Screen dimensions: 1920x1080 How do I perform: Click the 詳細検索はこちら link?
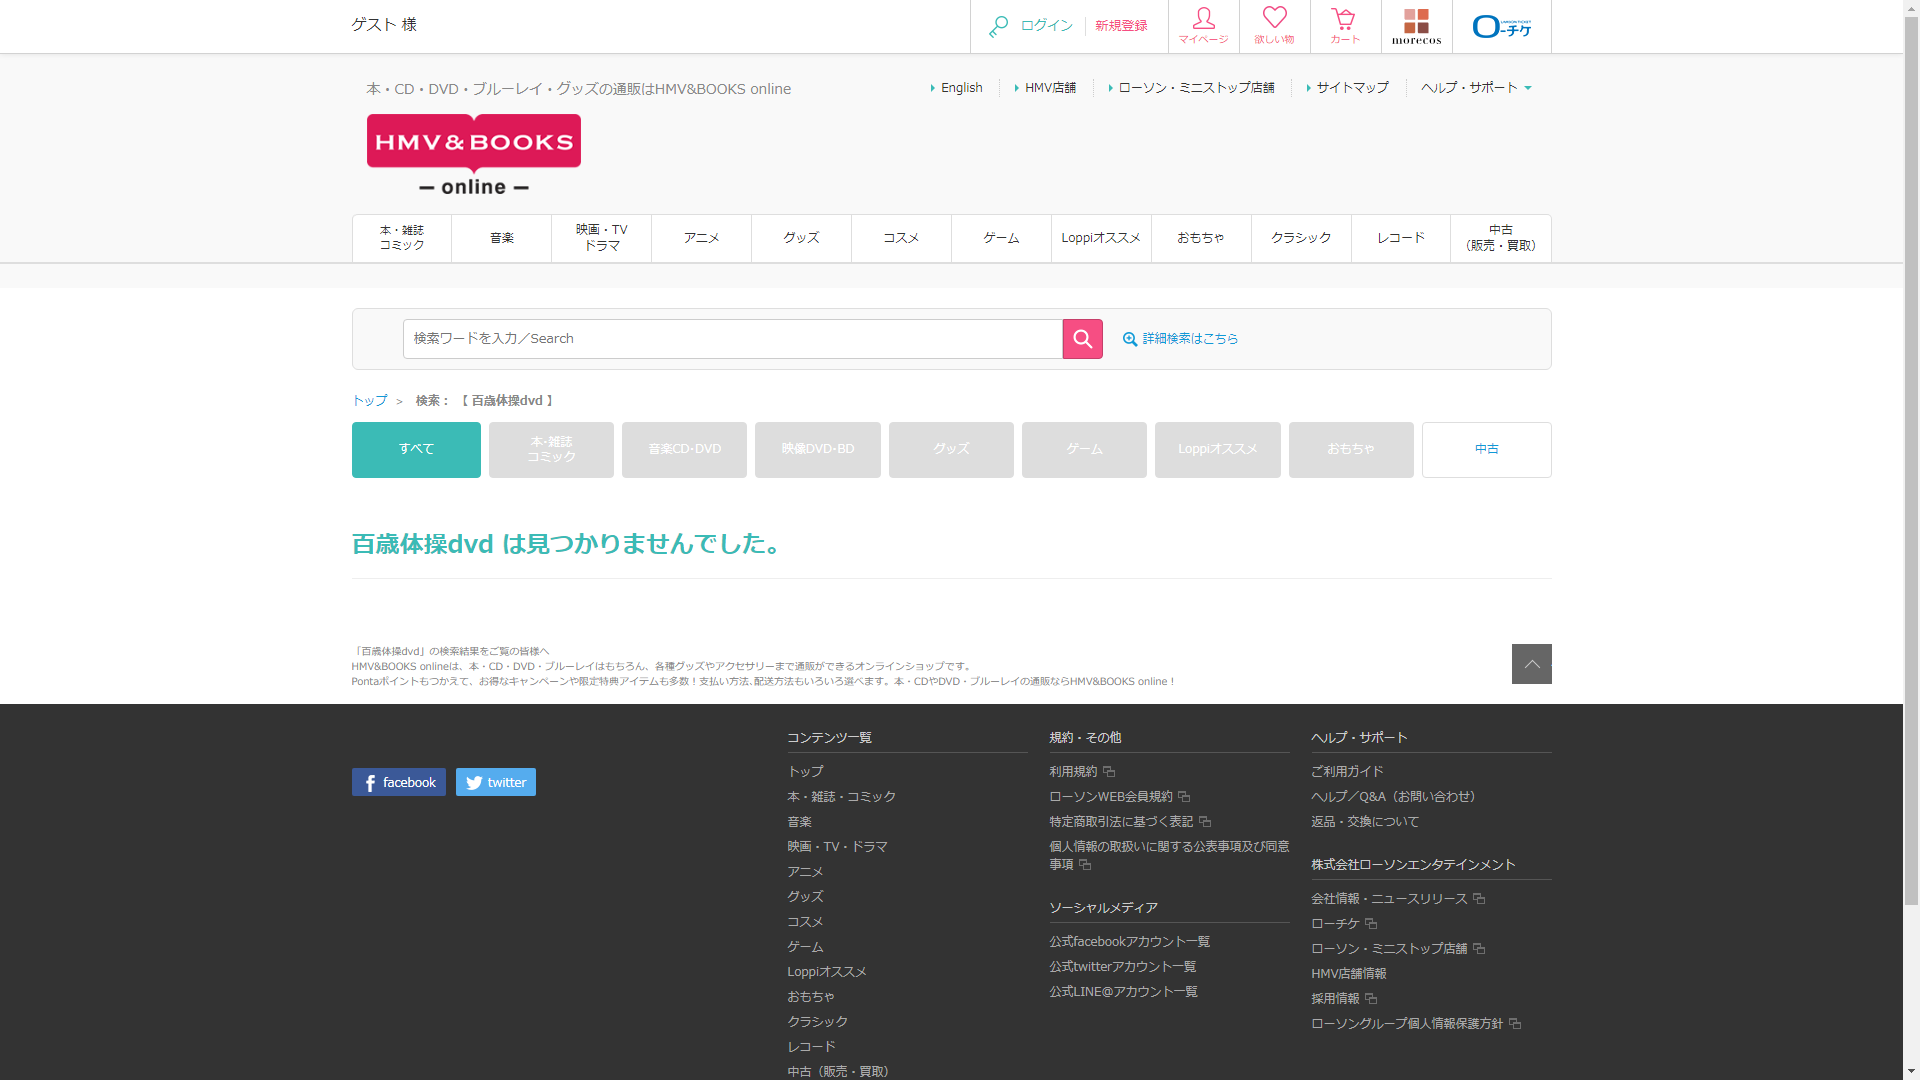click(1189, 339)
